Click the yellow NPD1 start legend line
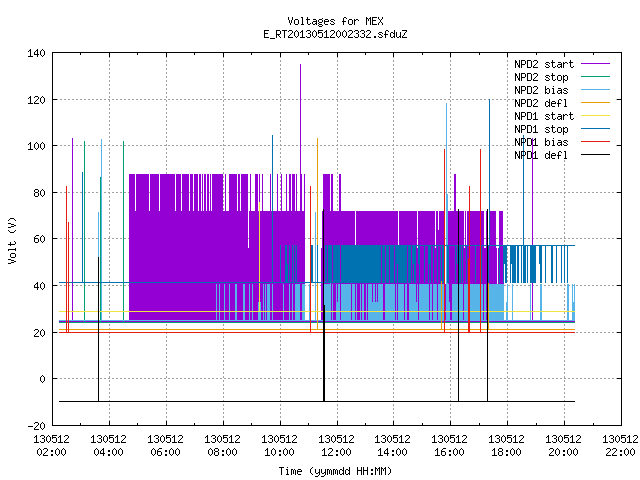Viewport: 640px width, 480px height. (595, 116)
